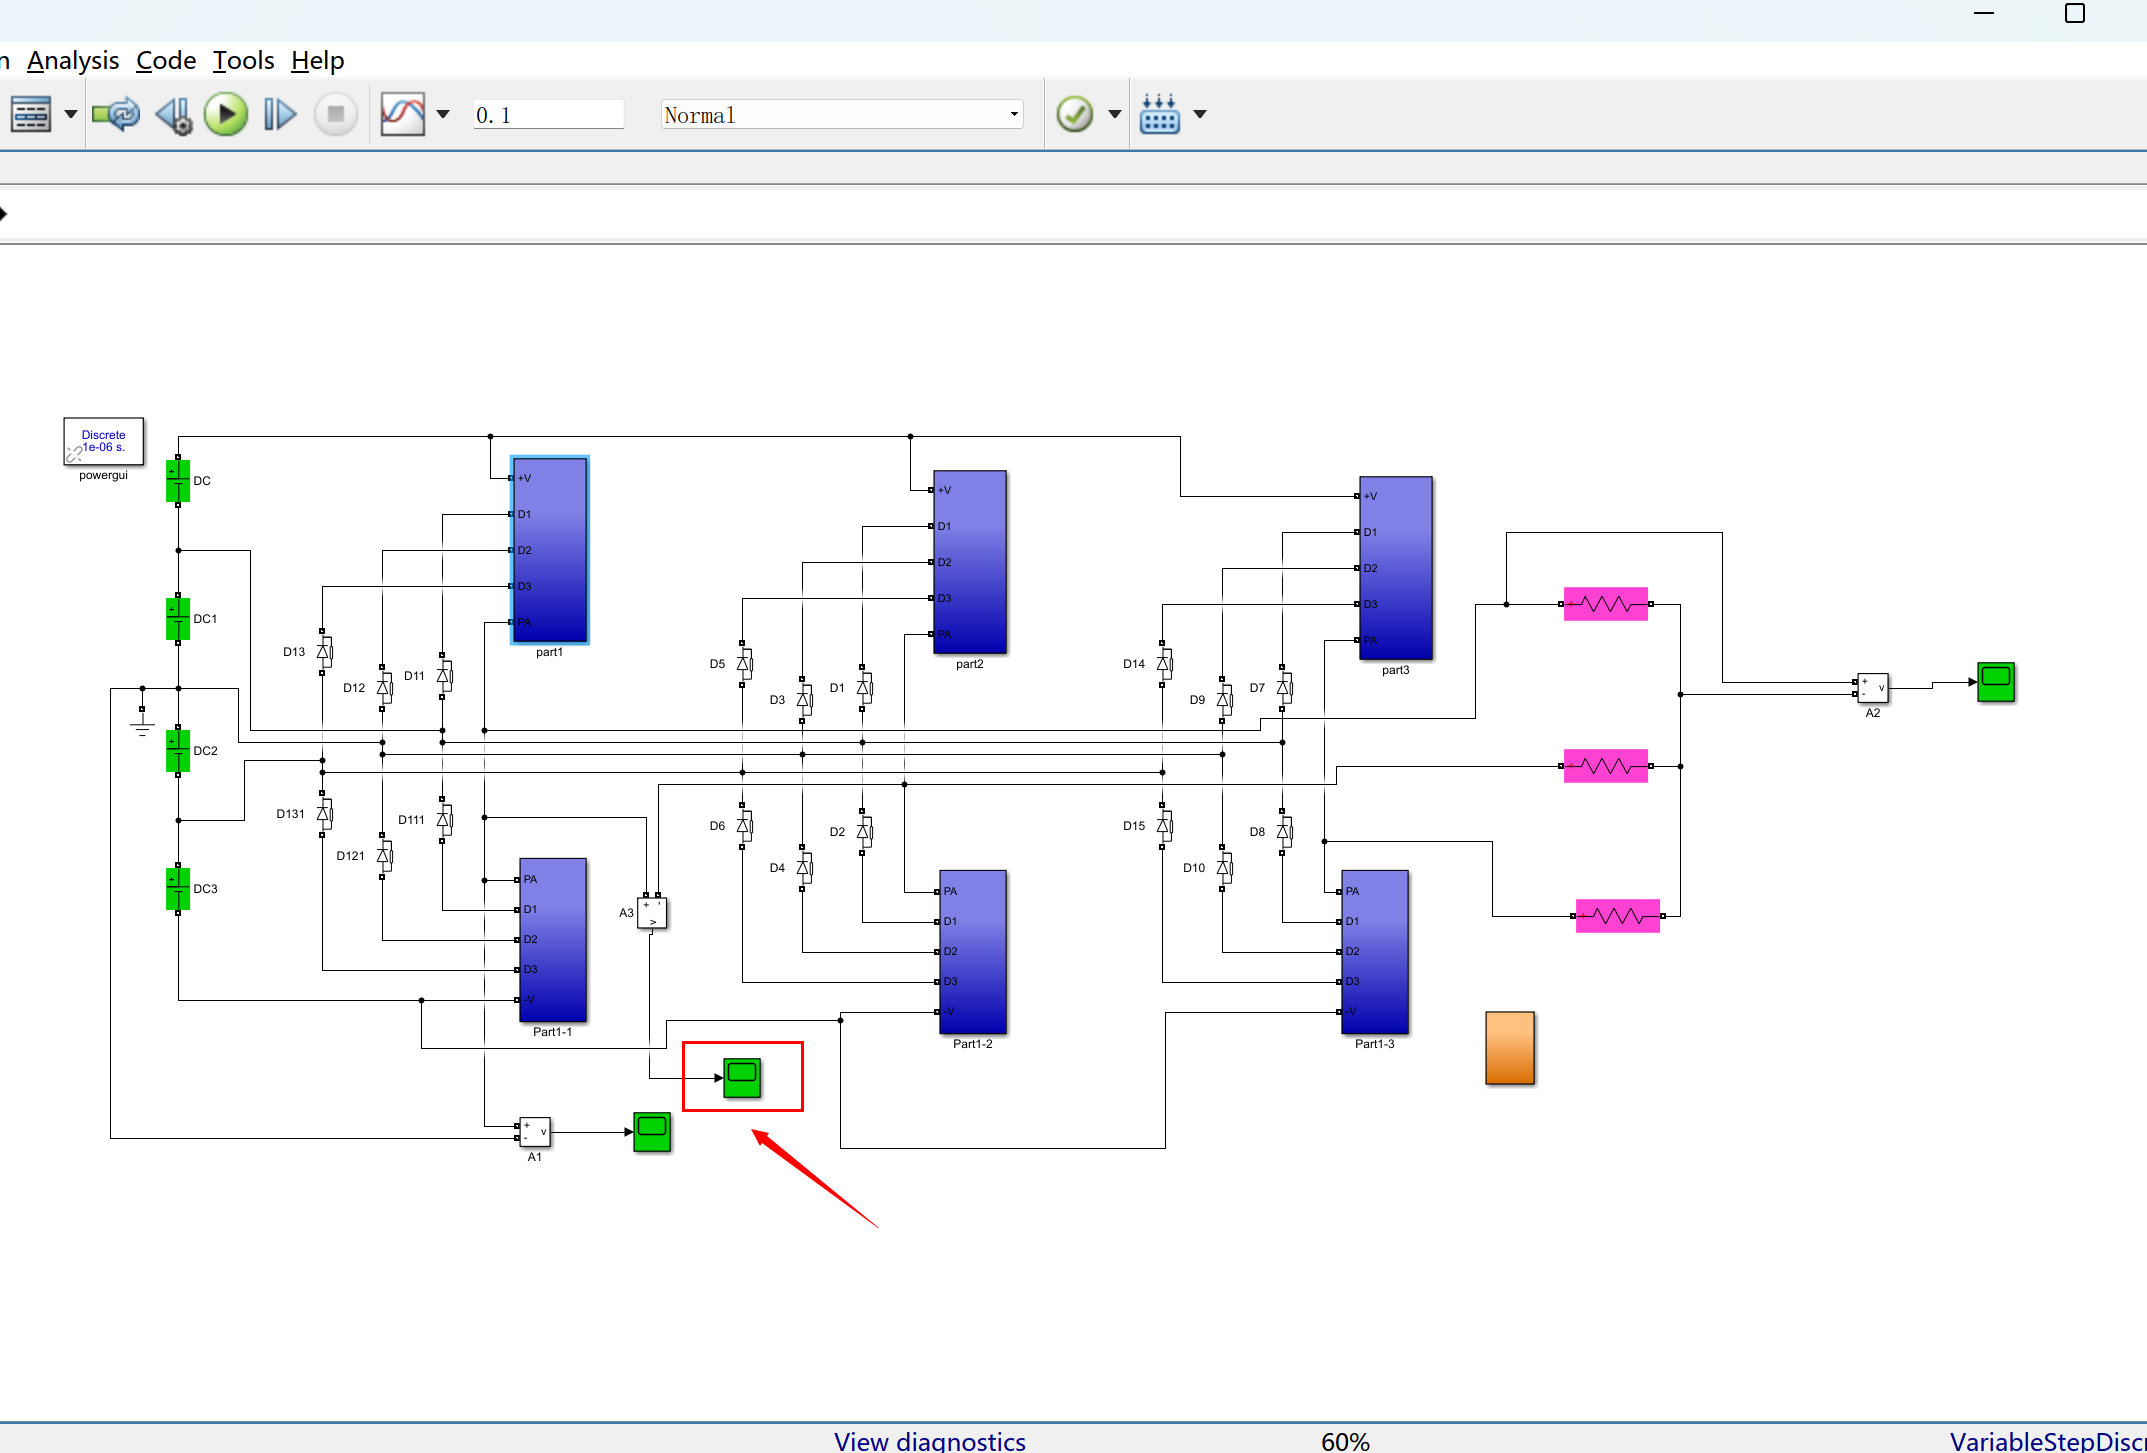This screenshot has height=1453, width=2147.
Task: Click the VariableStepDiscrete solver link
Action: (2047, 1441)
